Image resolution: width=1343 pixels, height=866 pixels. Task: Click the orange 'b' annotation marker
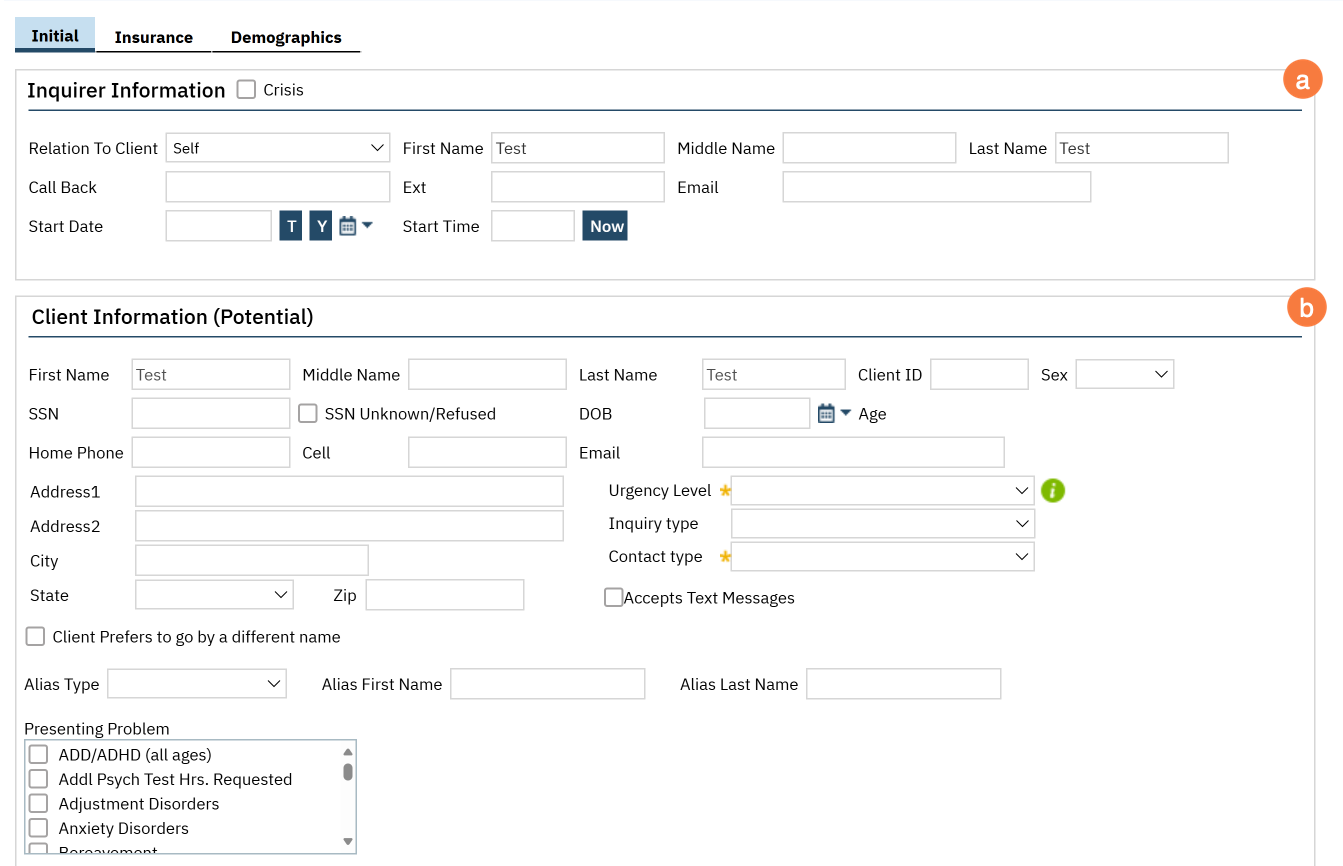[x=1306, y=309]
